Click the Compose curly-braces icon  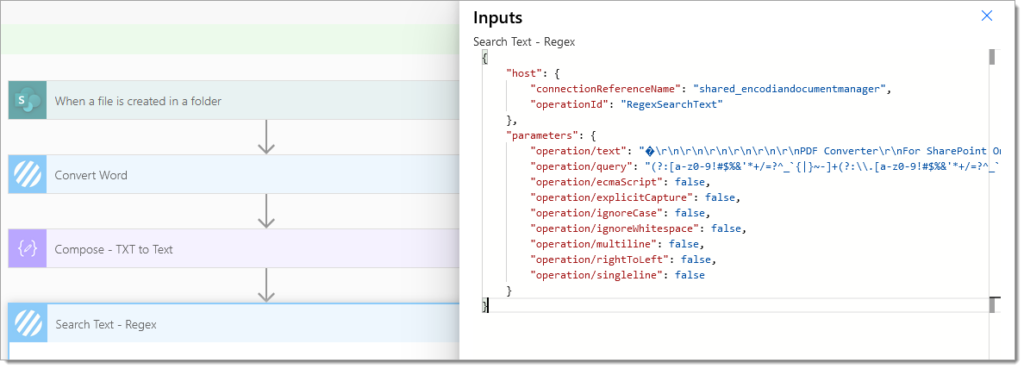(27, 249)
